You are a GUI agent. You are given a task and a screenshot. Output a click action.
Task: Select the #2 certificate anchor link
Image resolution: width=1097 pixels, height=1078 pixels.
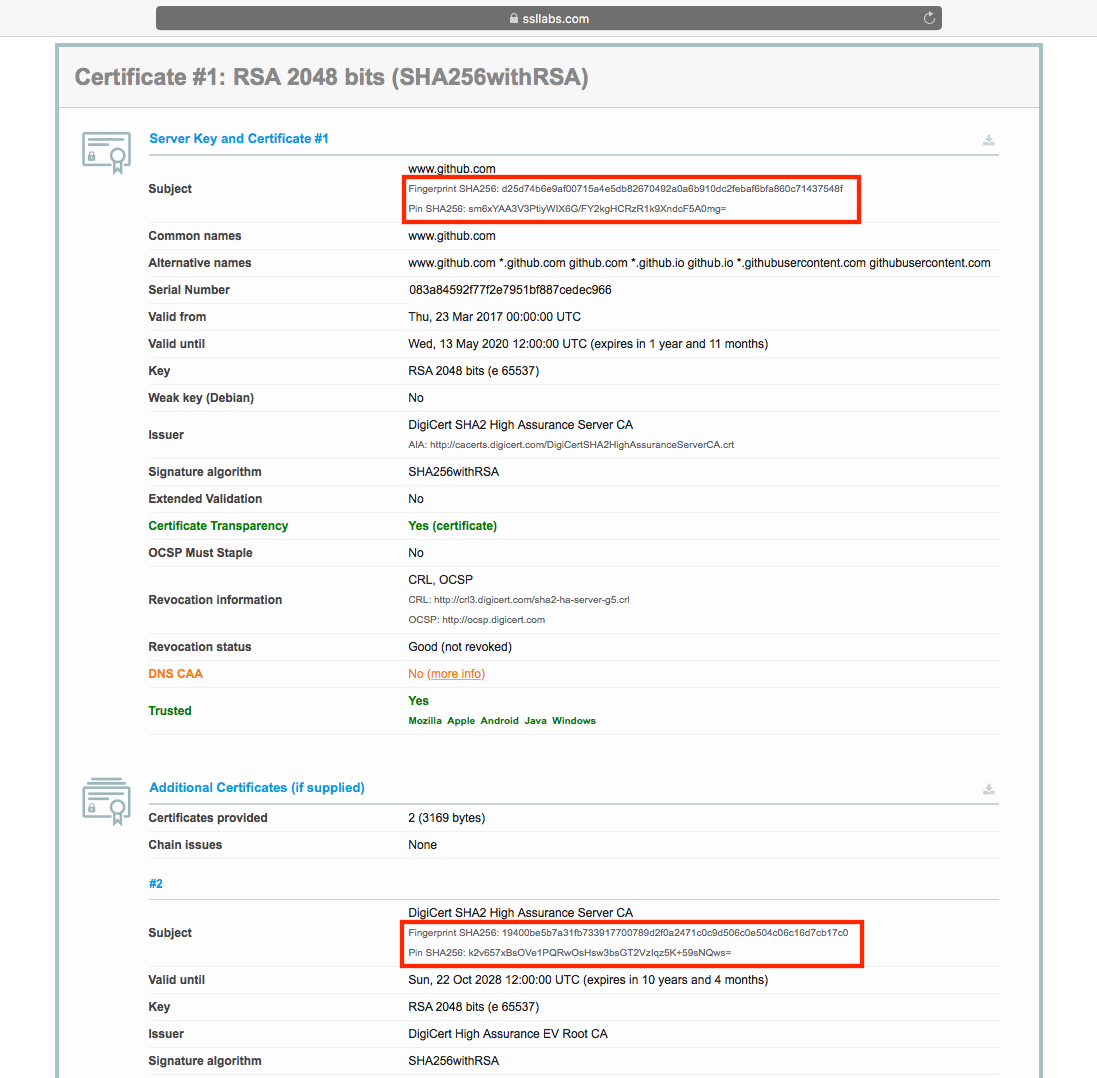pos(155,883)
